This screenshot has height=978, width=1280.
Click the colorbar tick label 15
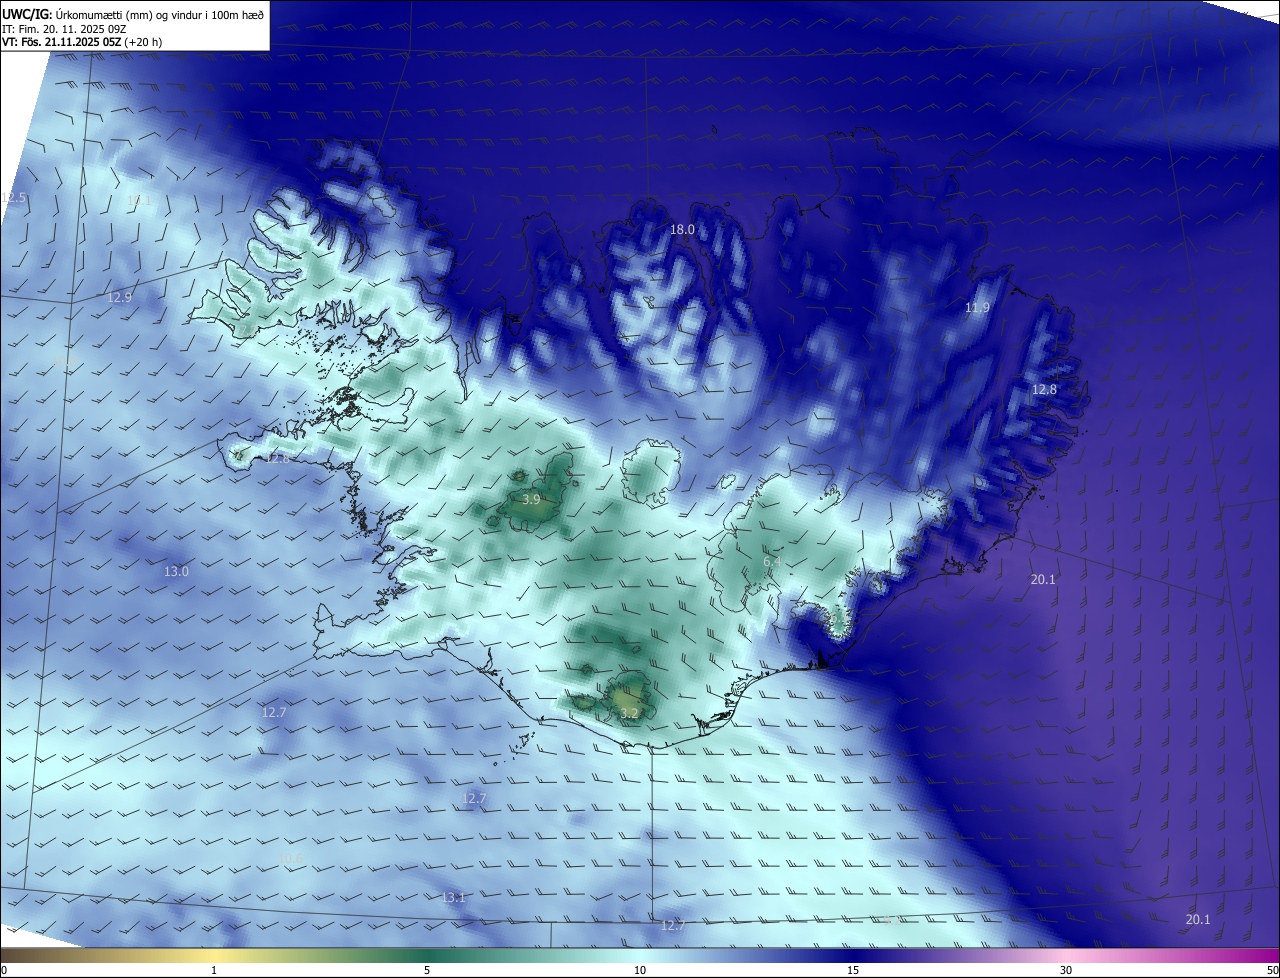pyautogui.click(x=853, y=970)
